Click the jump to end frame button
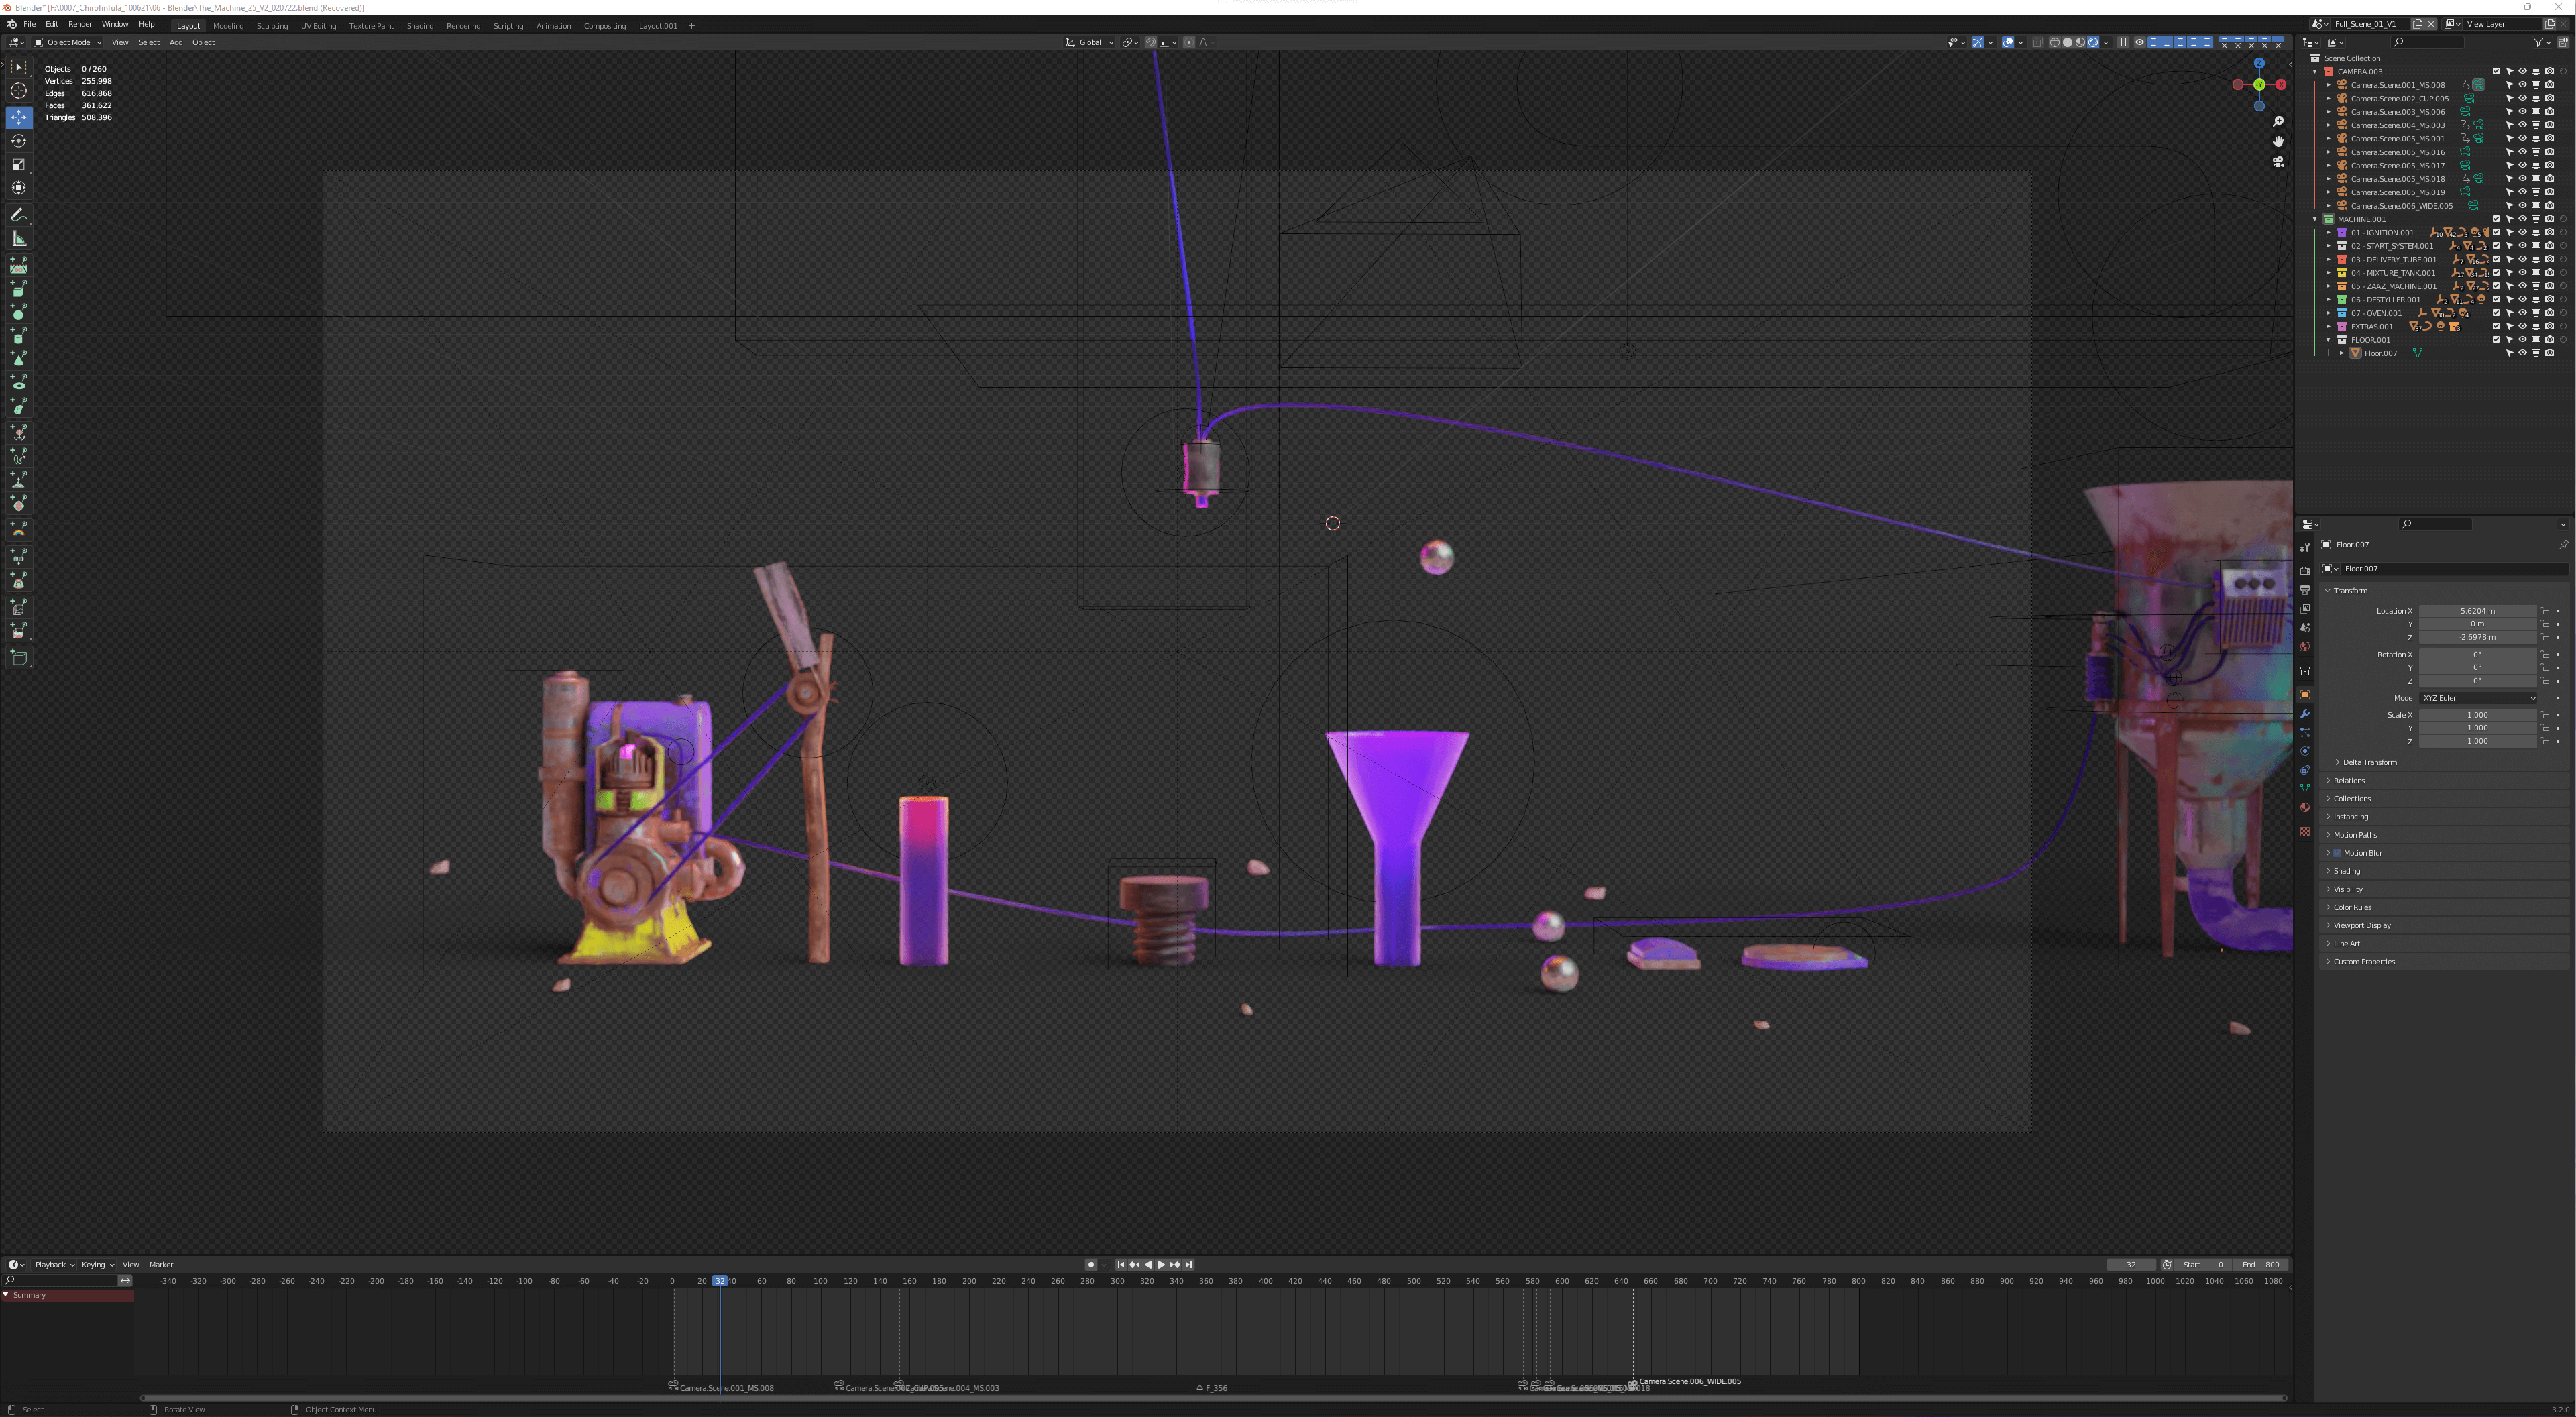 coord(1189,1265)
